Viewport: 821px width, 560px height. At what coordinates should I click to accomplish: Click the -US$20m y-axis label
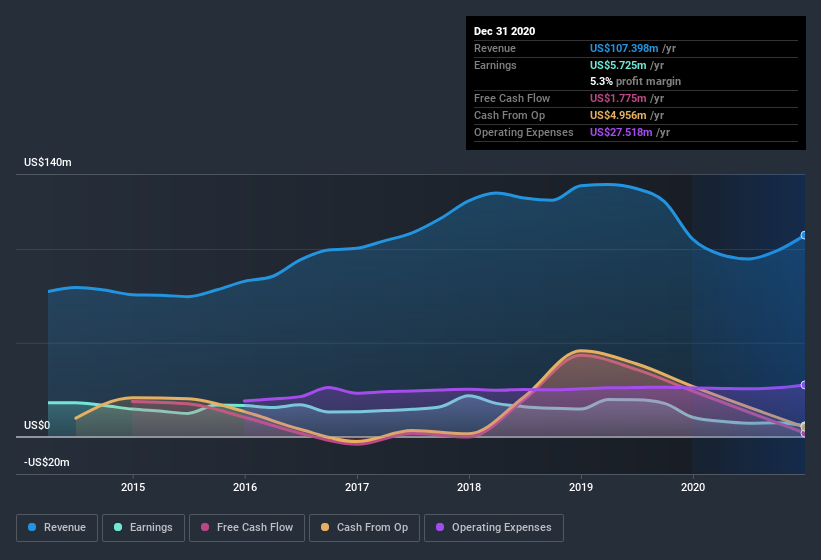pos(47,463)
